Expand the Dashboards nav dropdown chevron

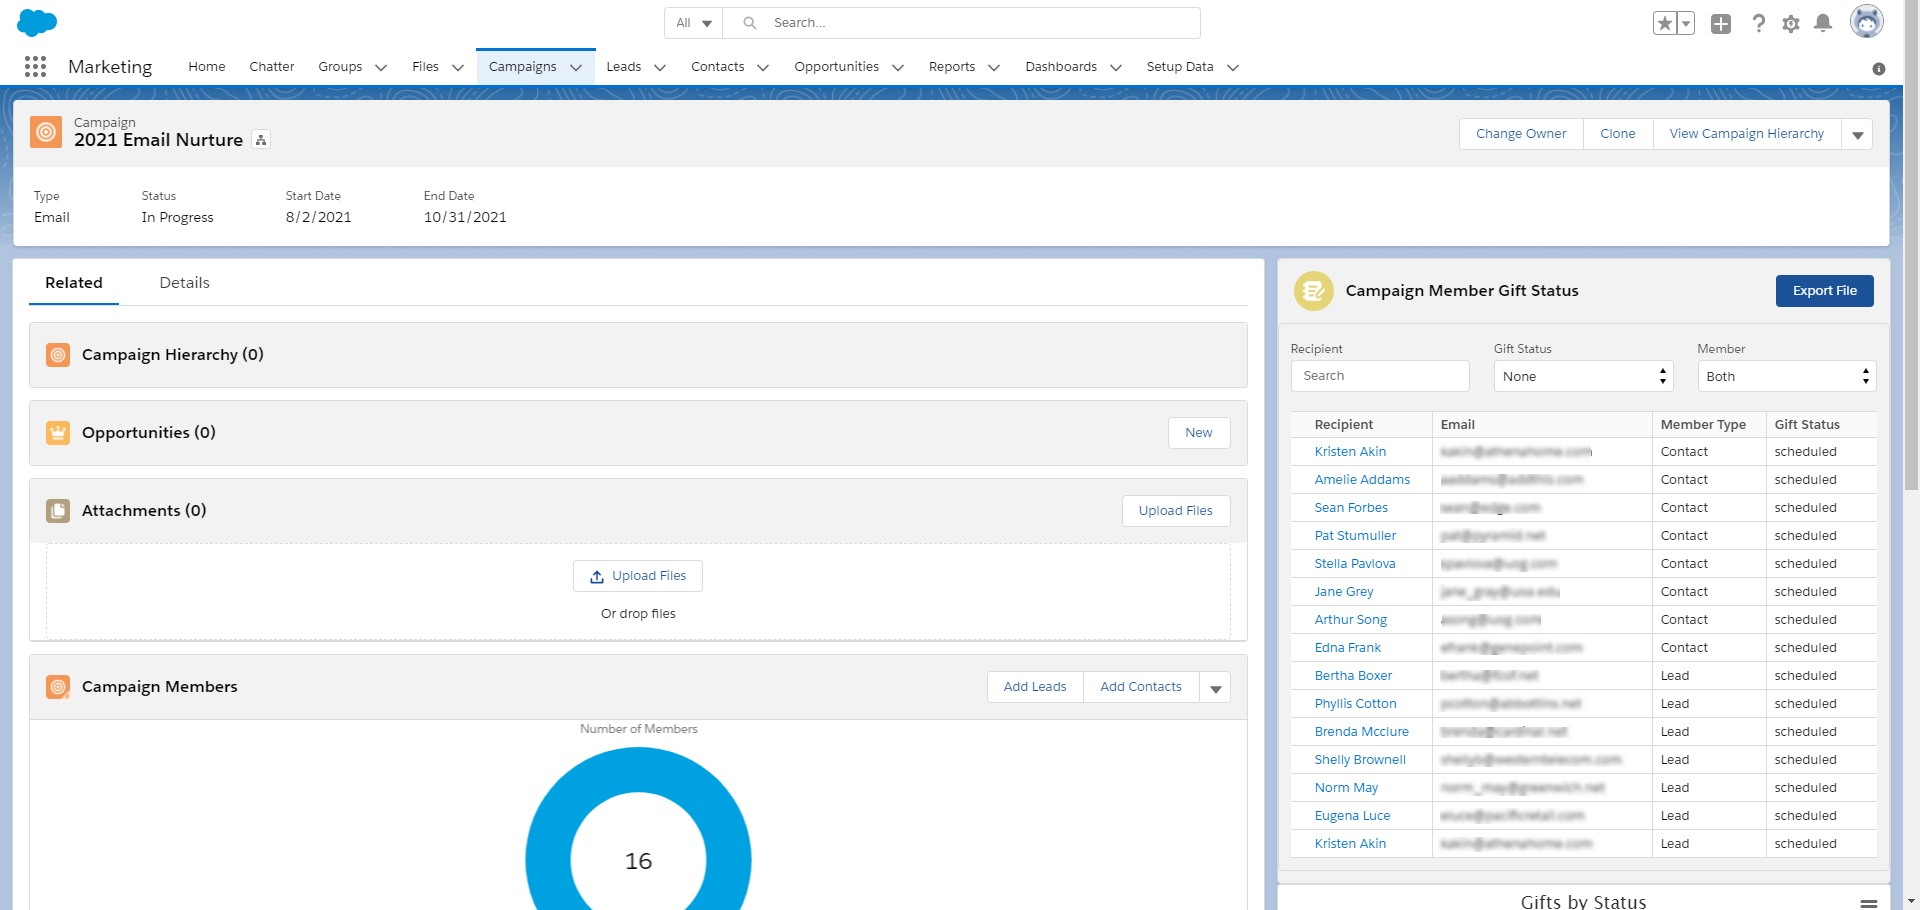click(1116, 67)
